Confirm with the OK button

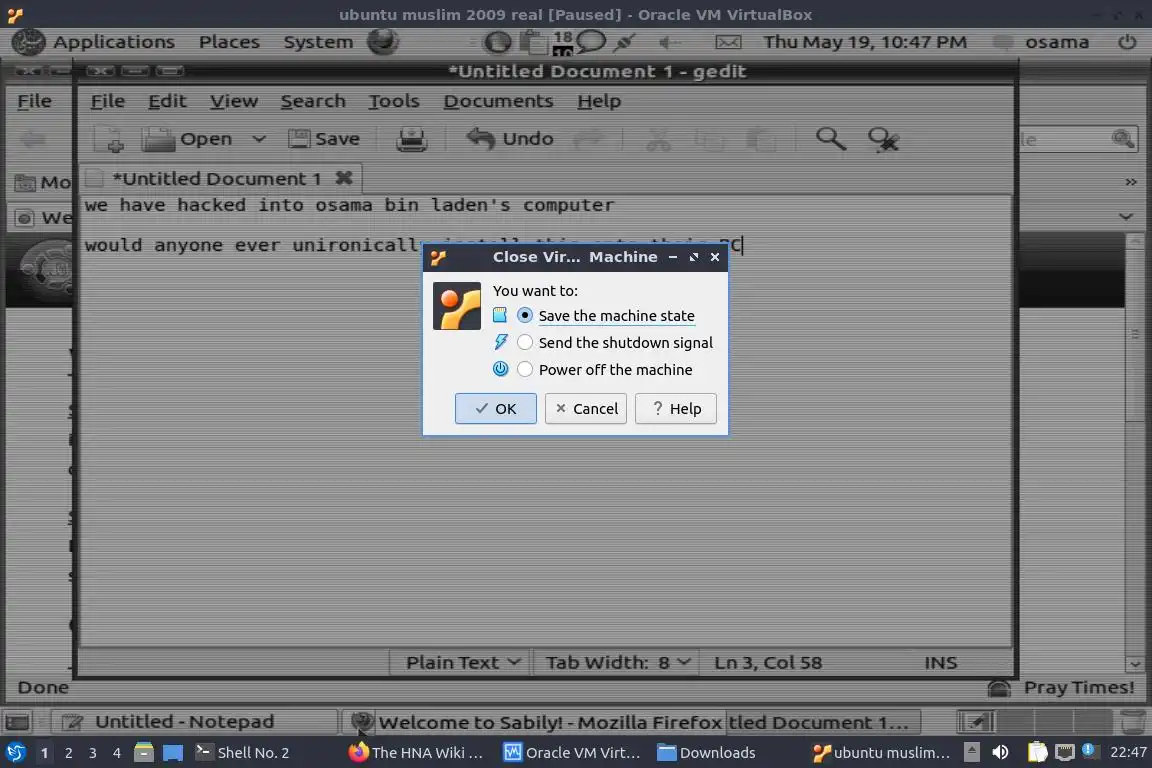pyautogui.click(x=495, y=409)
